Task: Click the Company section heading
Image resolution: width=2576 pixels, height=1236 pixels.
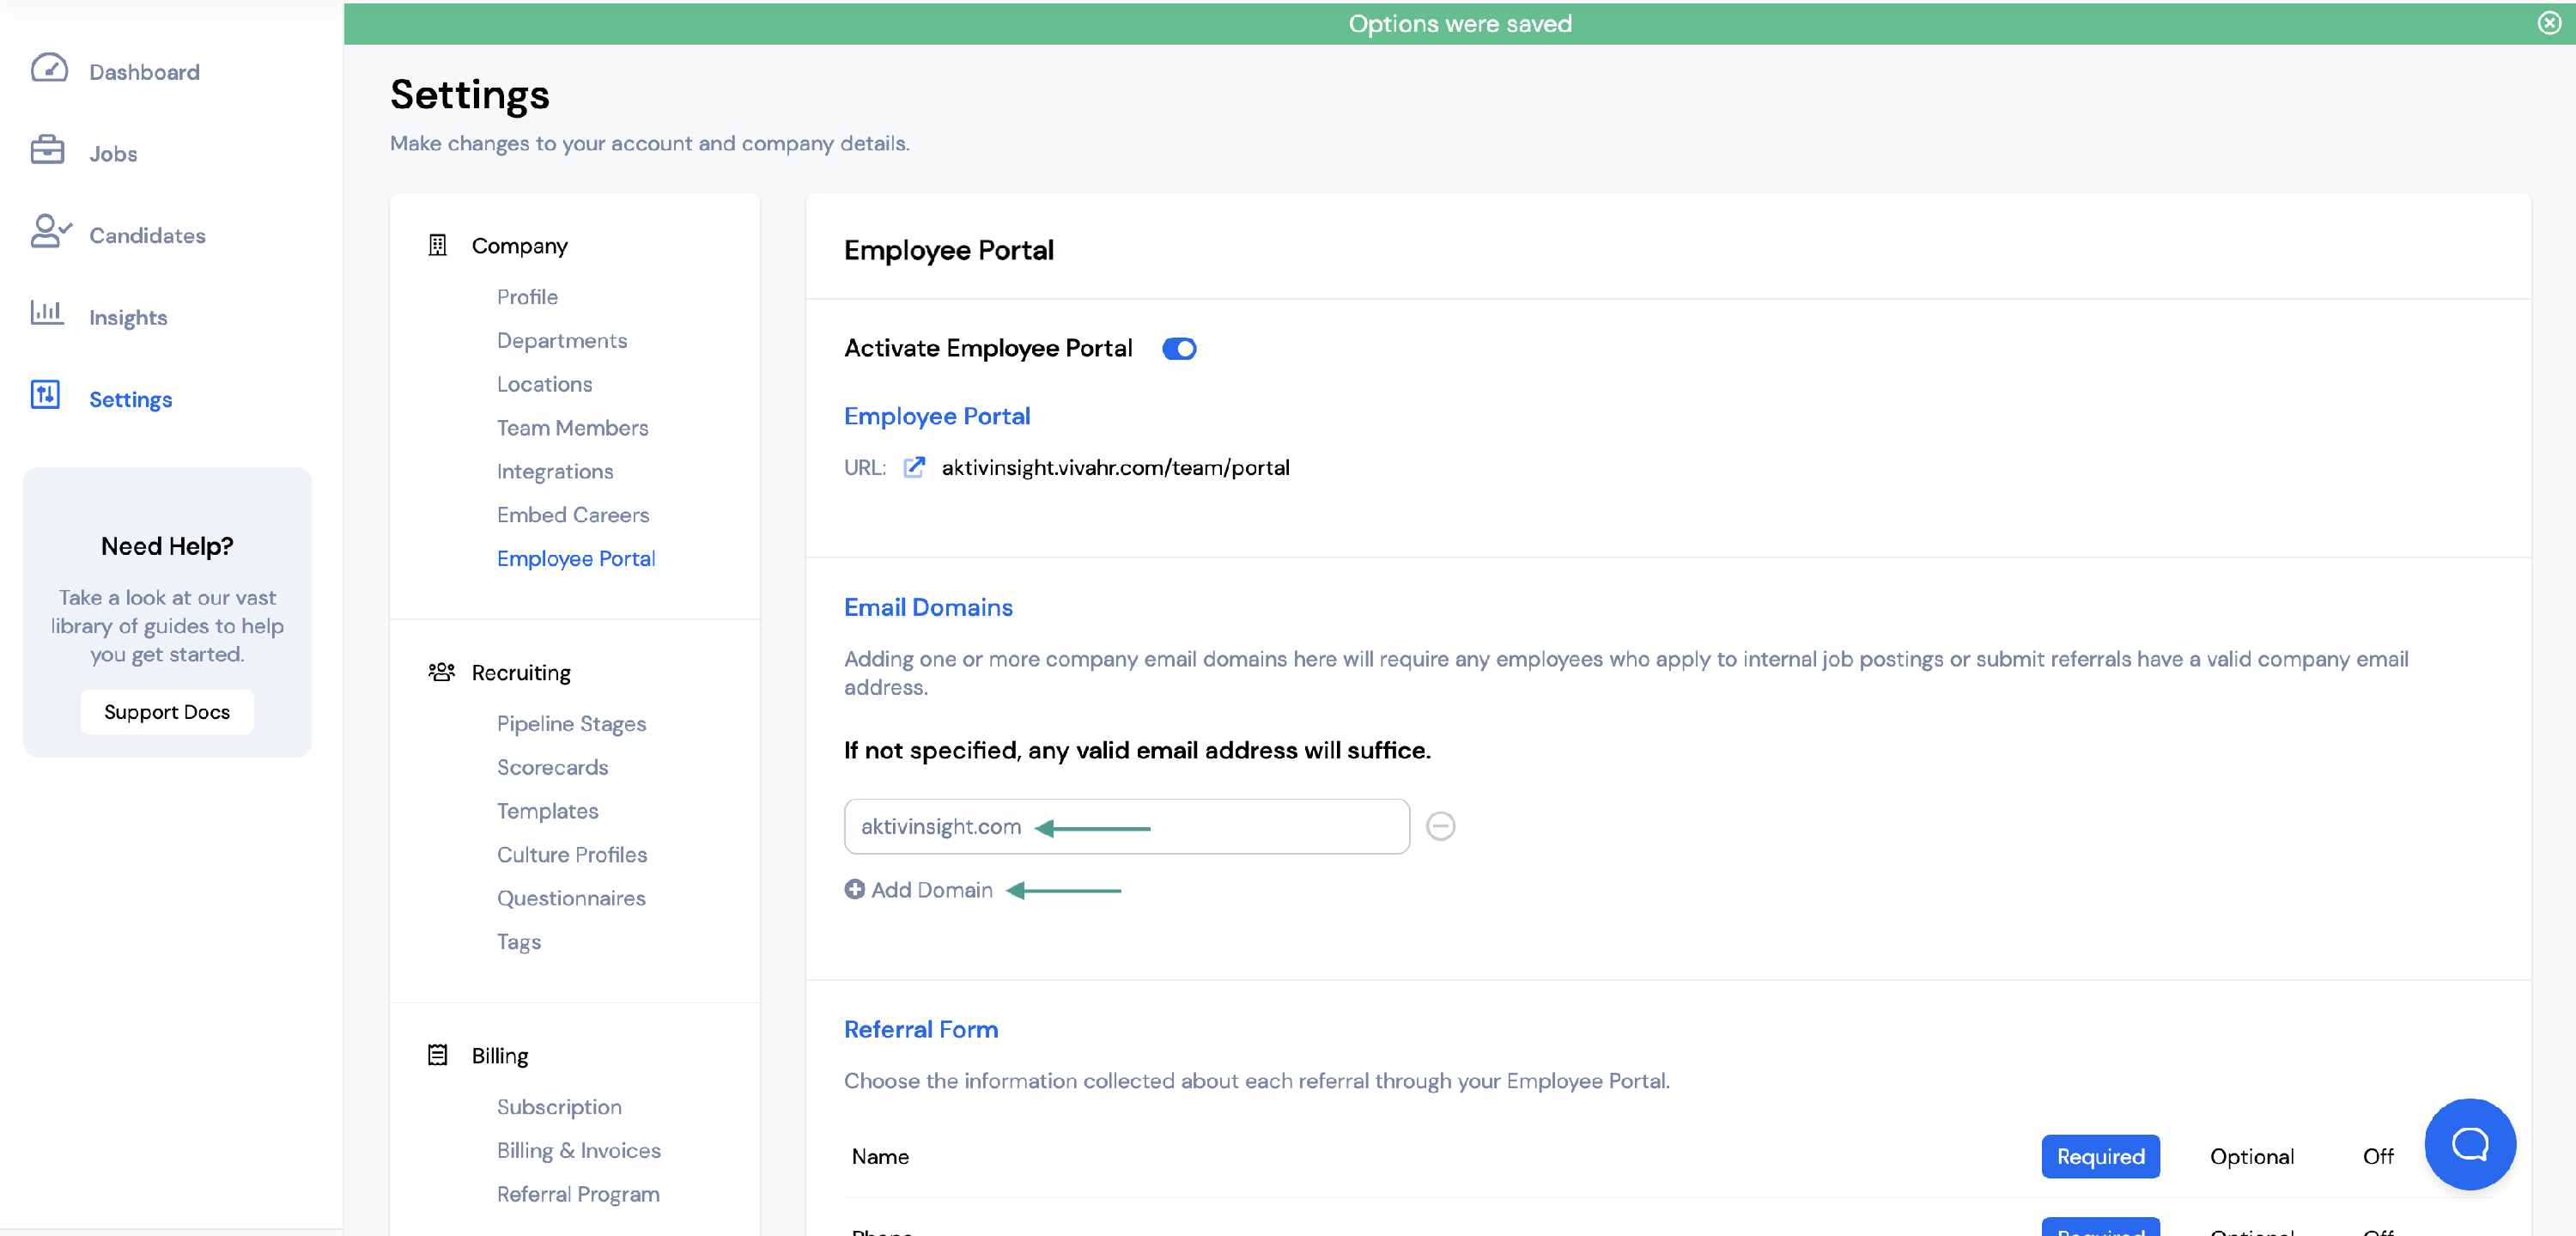Action: (519, 246)
